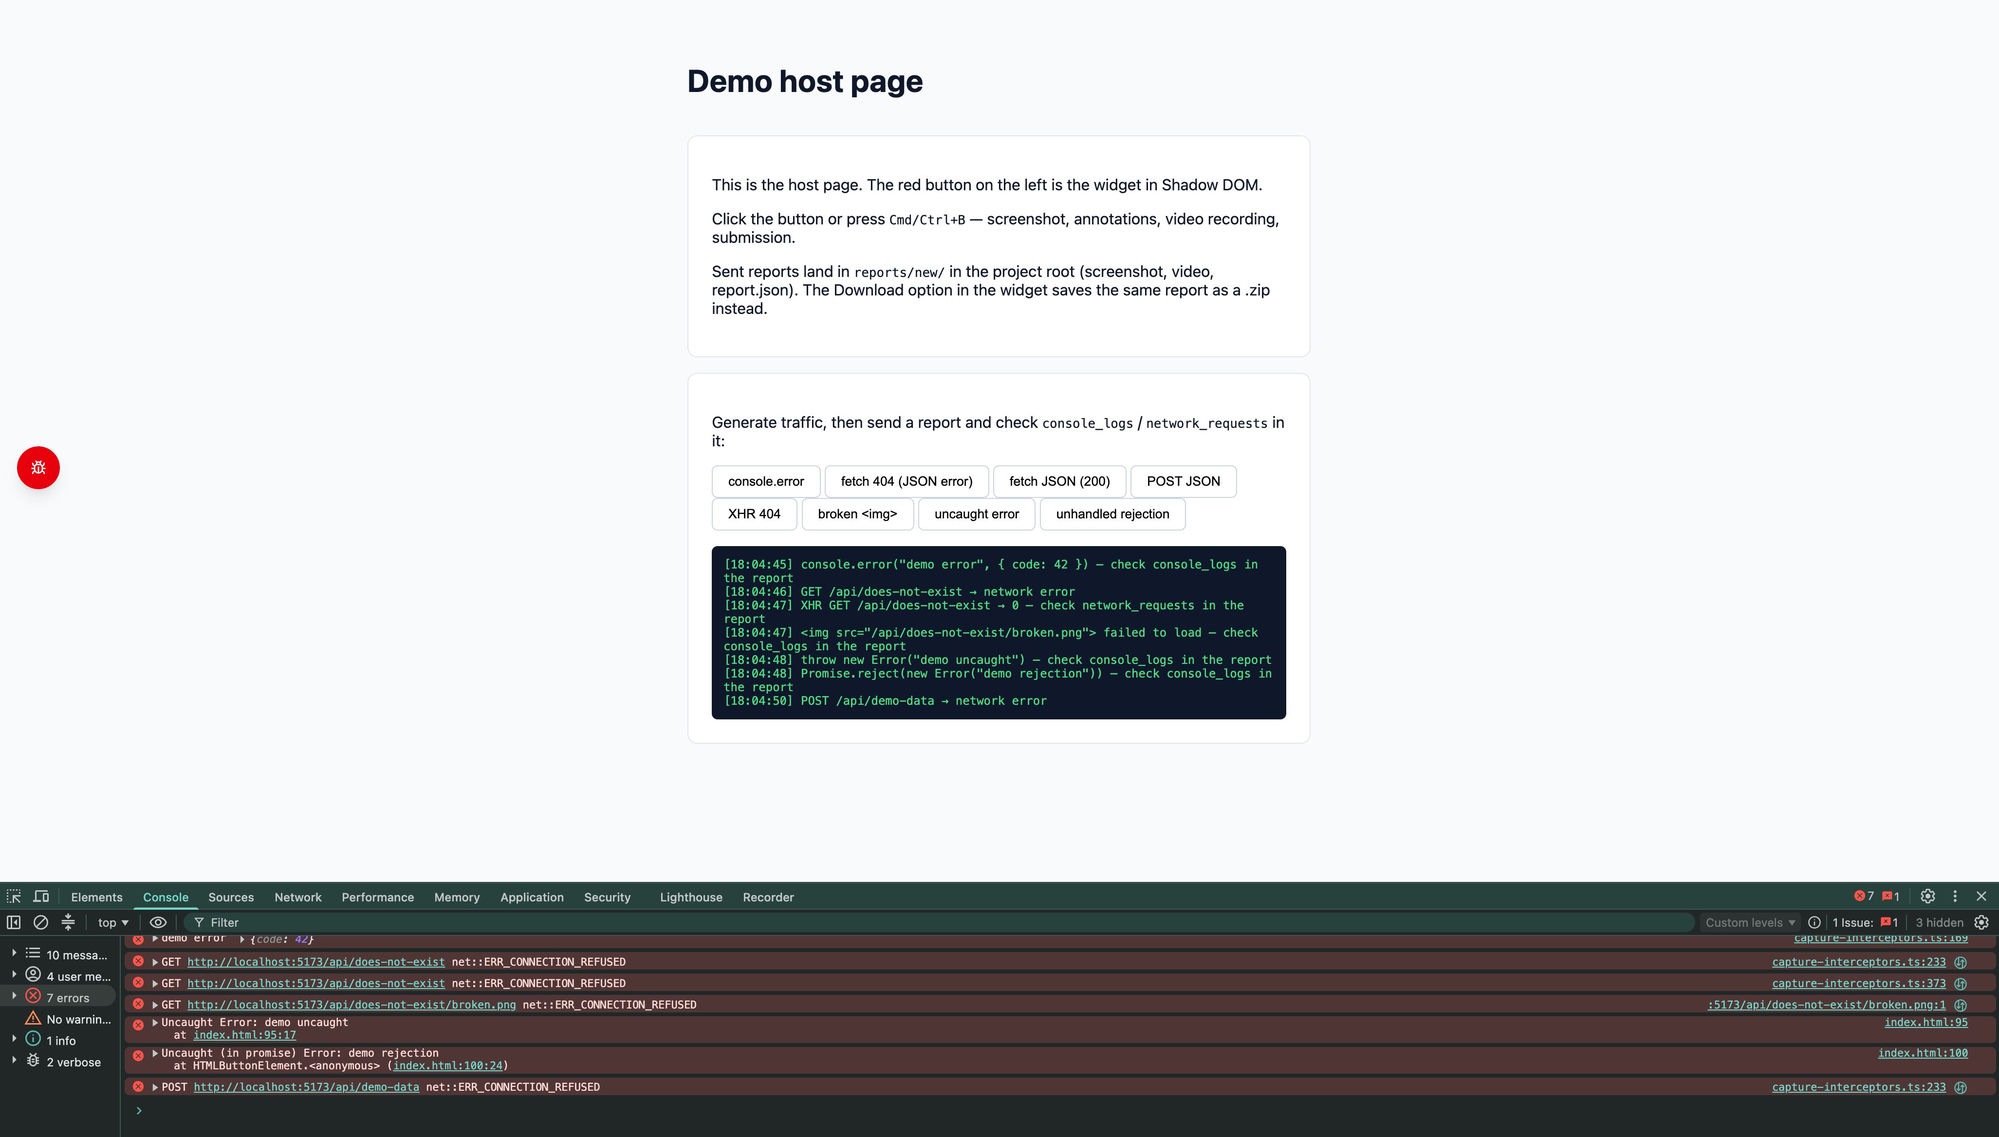Select the Console tab

point(166,897)
